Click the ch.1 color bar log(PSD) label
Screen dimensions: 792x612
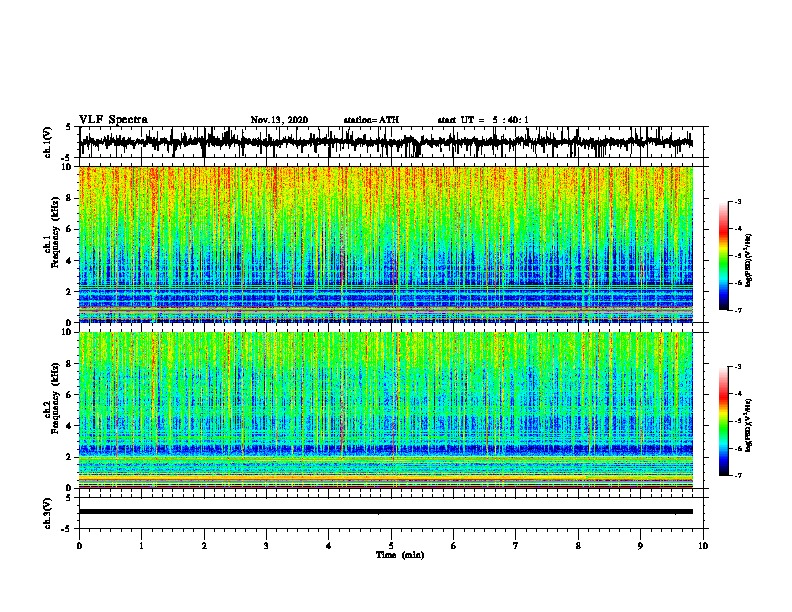click(x=748, y=261)
